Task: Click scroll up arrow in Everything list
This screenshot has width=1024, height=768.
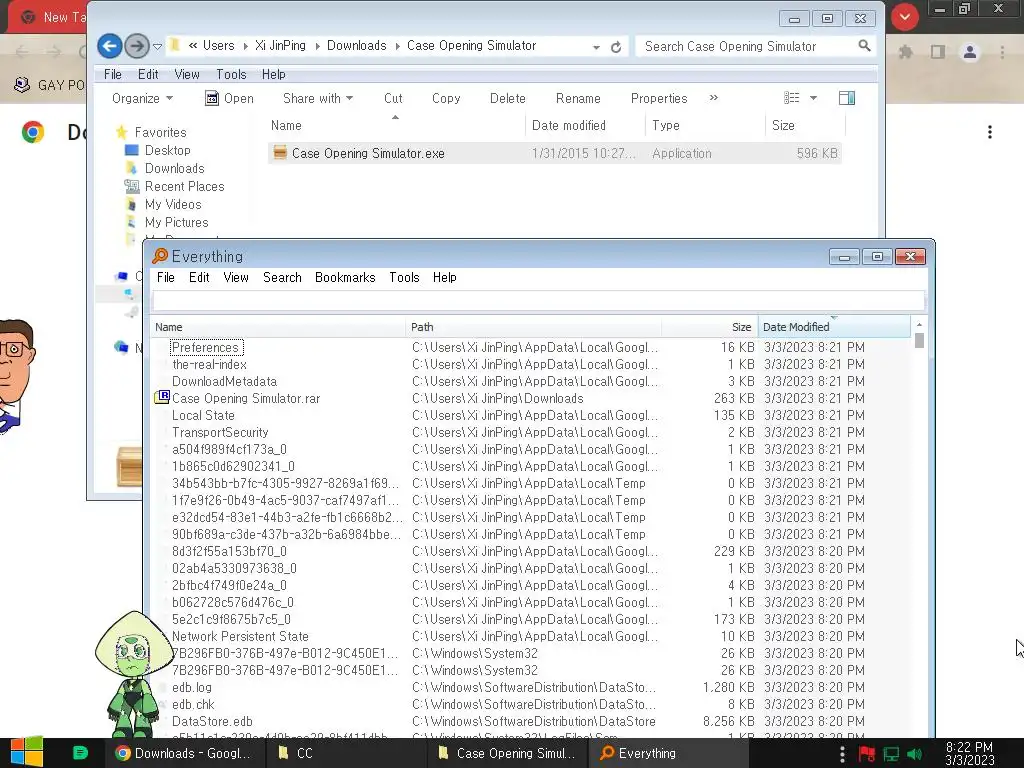Action: tap(919, 325)
